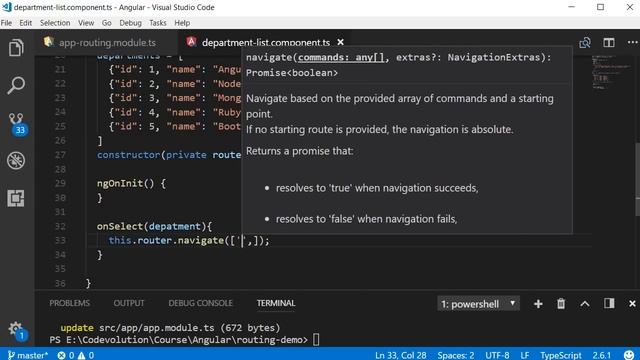Click the master branch status item
Viewport: 640px width, 360px height.
pyautogui.click(x=28, y=355)
